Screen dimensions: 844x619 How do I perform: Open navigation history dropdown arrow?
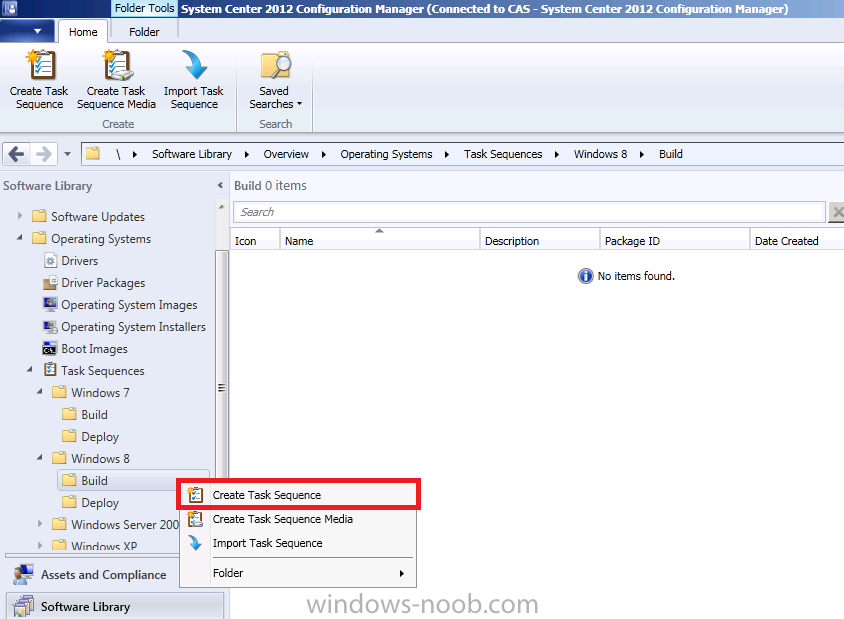coord(67,154)
